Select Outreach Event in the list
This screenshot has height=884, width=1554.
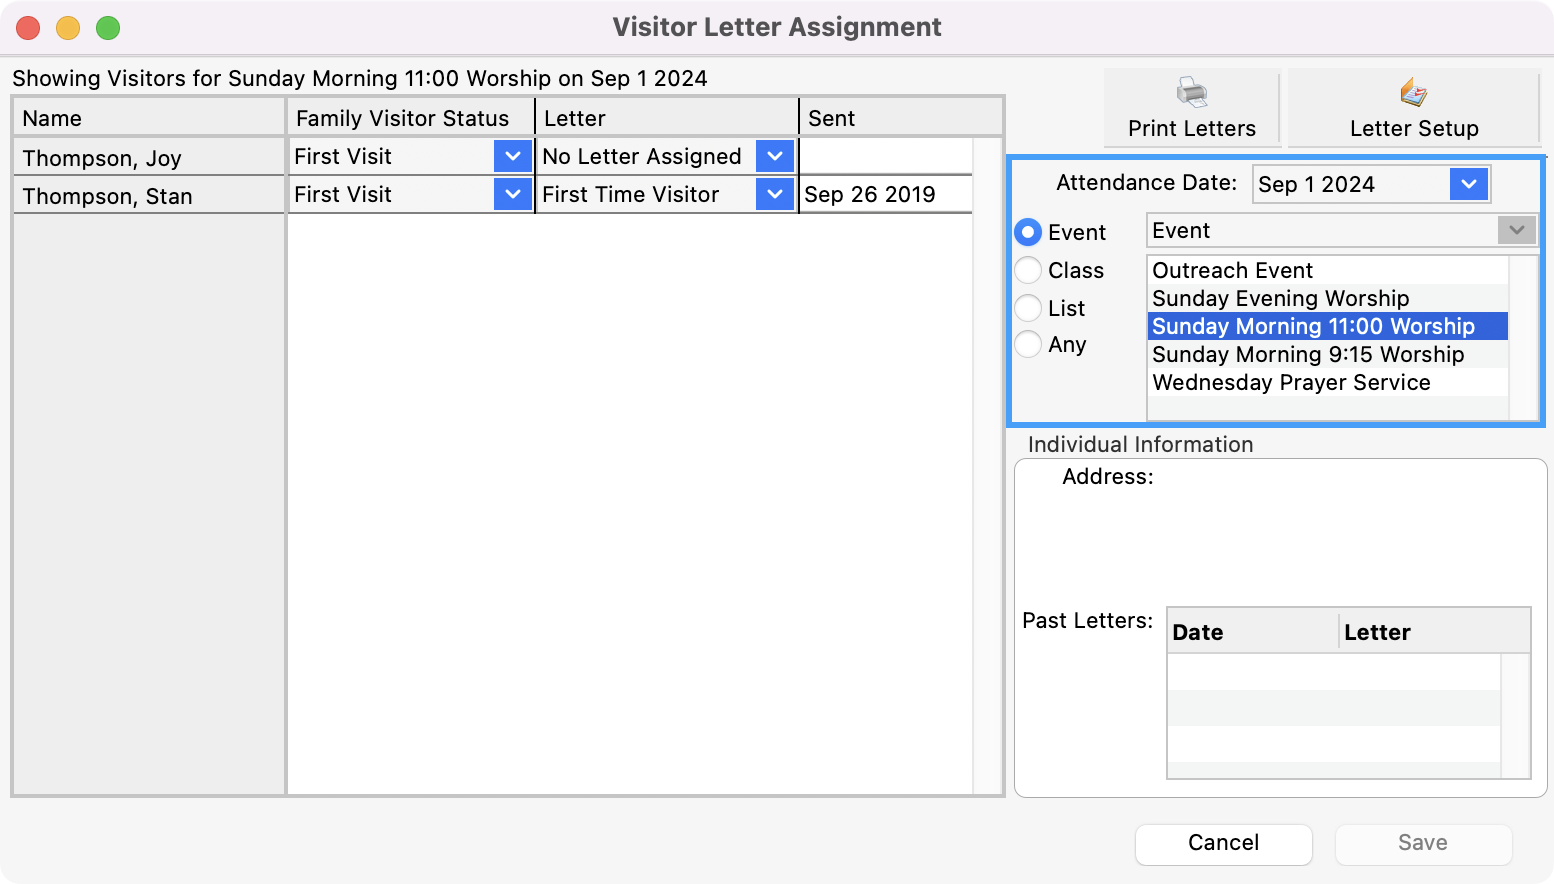click(x=1232, y=271)
